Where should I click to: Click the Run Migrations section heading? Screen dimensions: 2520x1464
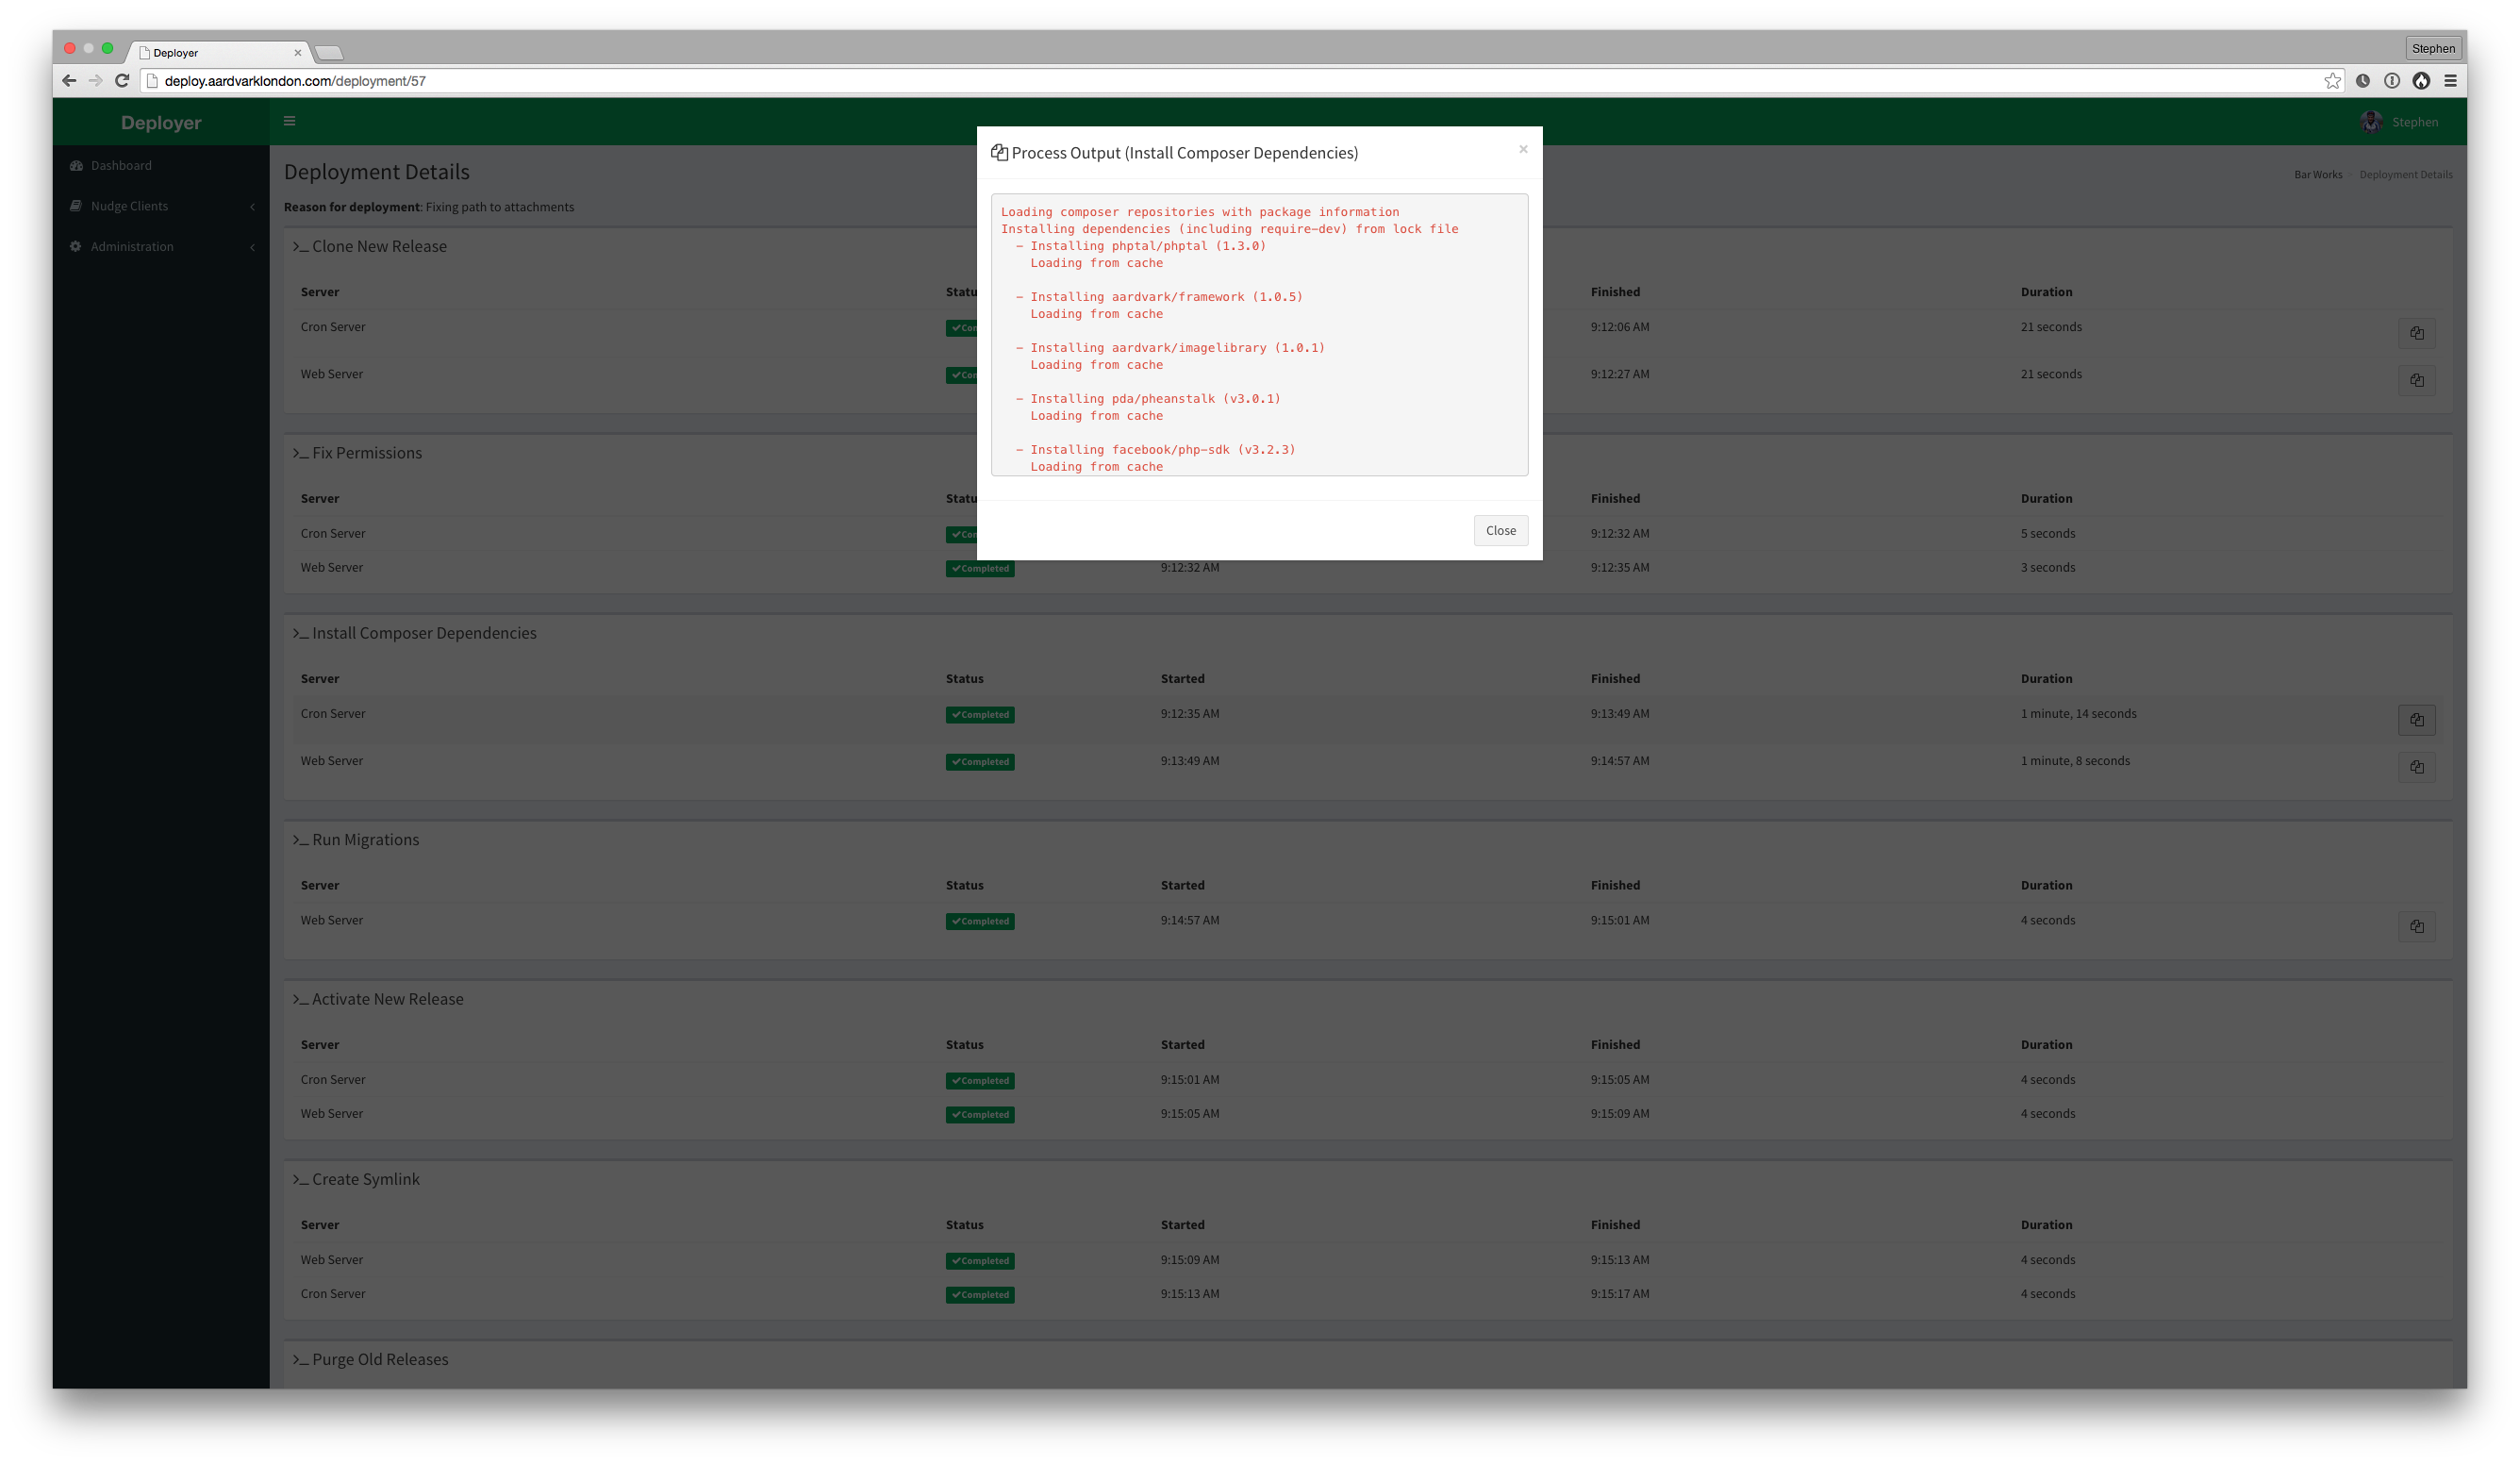click(x=365, y=840)
